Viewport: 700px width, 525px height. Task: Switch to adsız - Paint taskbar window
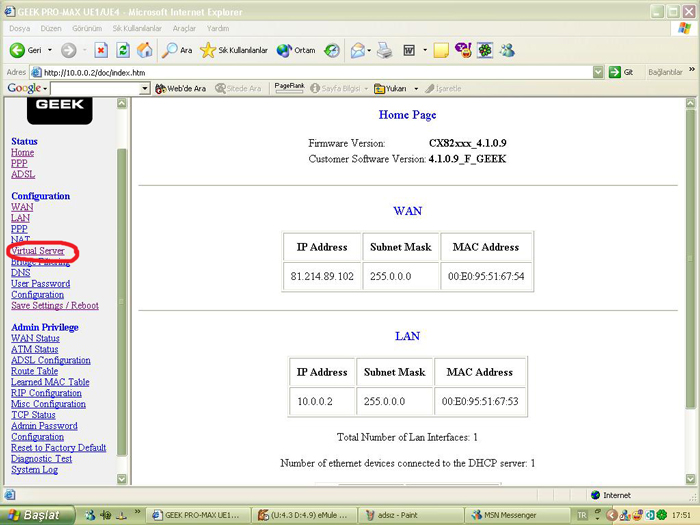pos(411,515)
